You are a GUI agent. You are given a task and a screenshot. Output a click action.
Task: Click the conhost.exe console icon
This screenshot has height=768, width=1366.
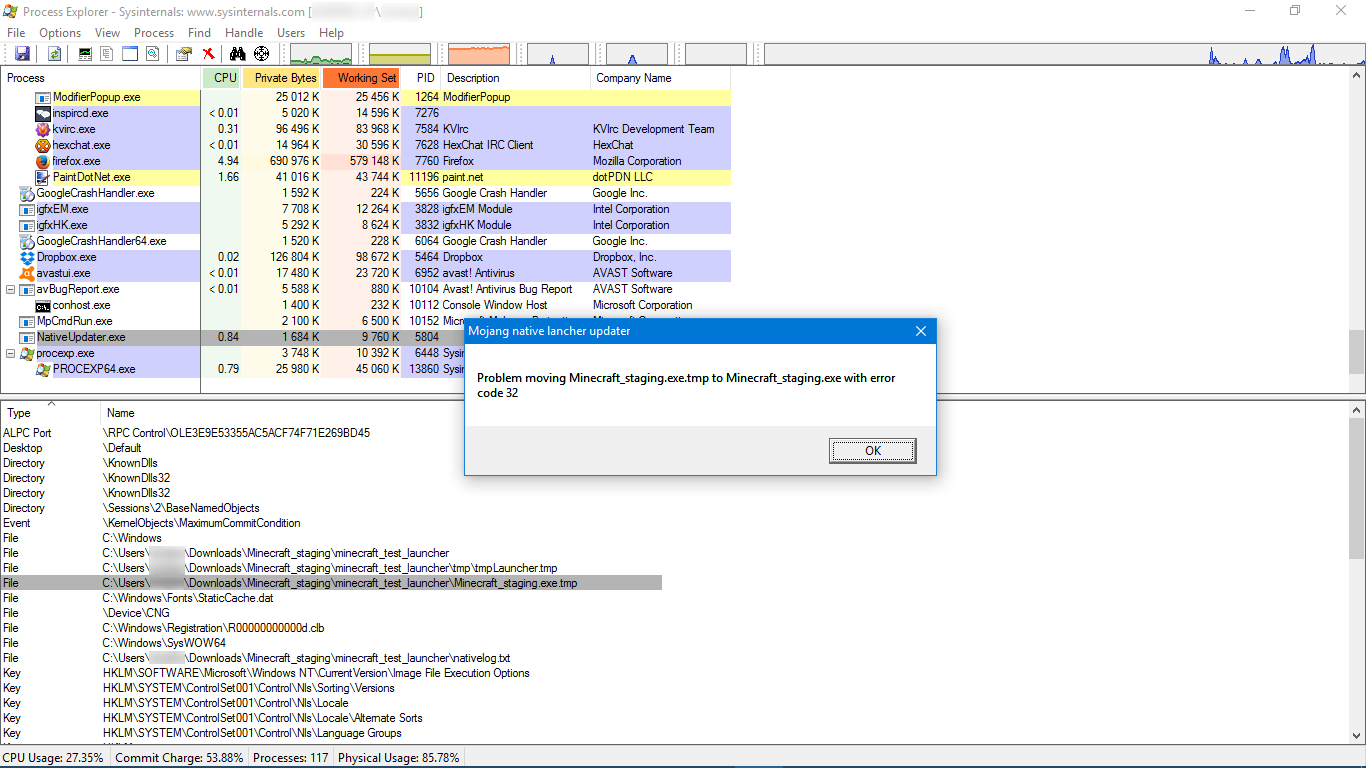(x=43, y=305)
